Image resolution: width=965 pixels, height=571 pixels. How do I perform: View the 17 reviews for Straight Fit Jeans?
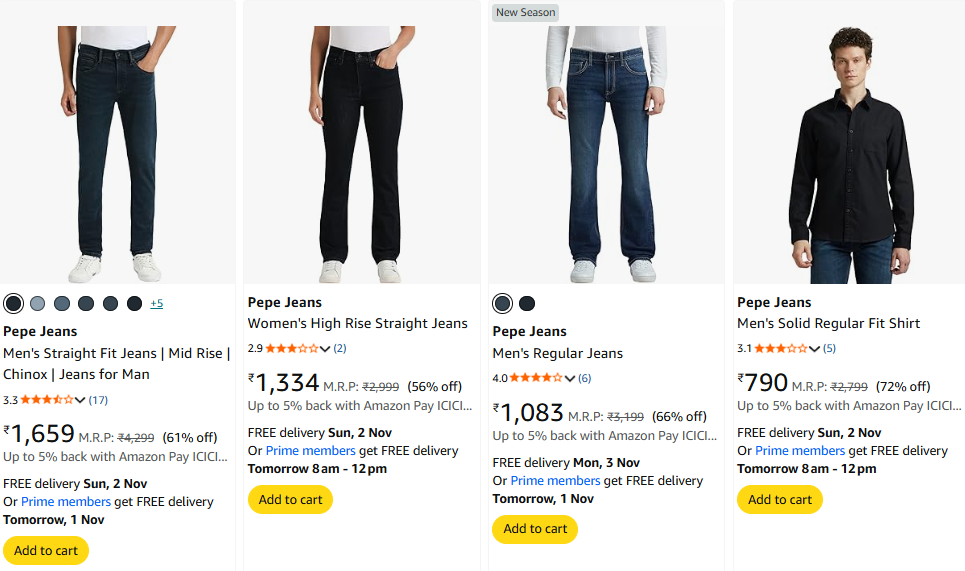coord(98,400)
